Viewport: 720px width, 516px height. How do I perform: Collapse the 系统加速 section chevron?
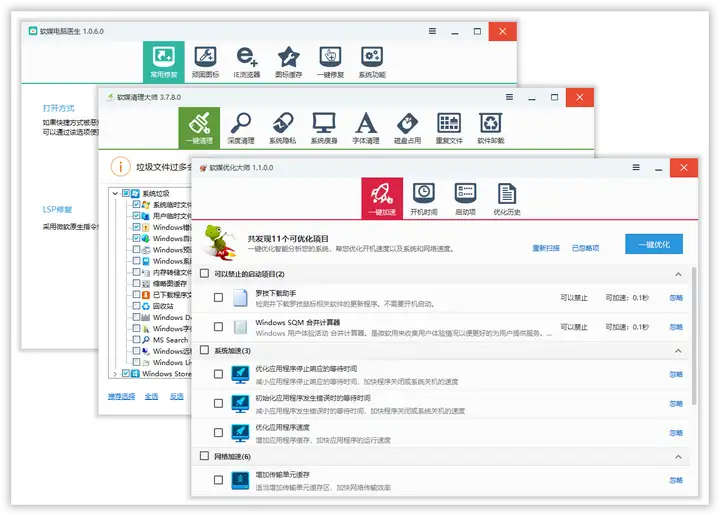(x=678, y=351)
